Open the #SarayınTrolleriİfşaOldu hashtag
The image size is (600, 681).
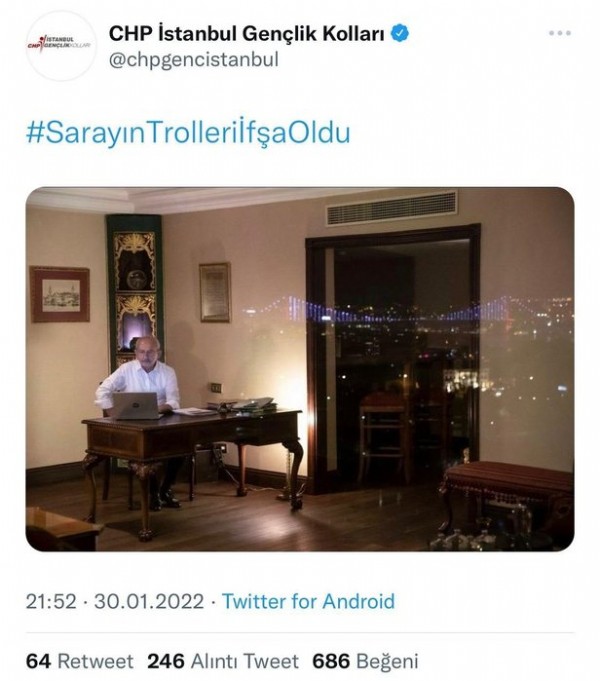click(189, 134)
